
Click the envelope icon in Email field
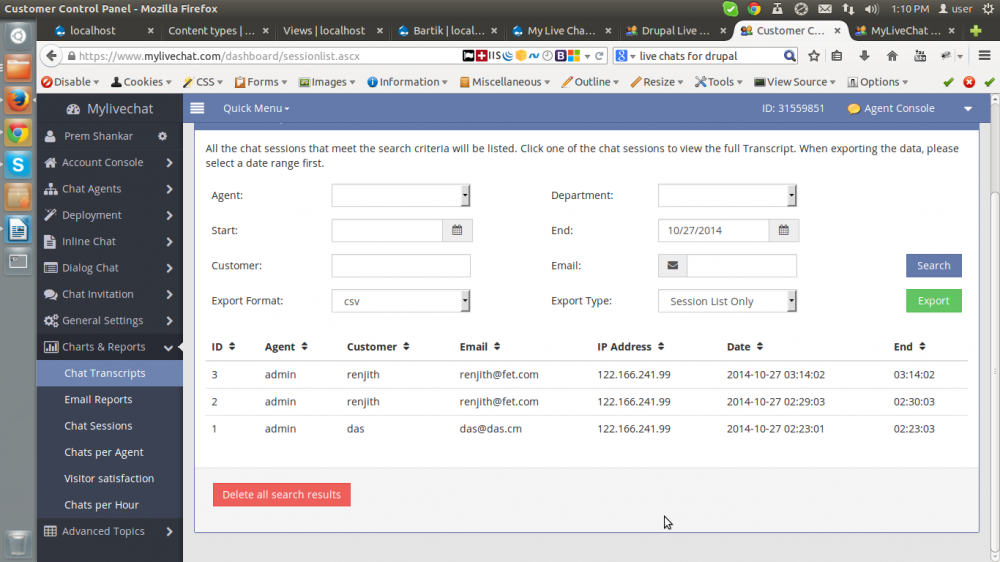pos(672,266)
